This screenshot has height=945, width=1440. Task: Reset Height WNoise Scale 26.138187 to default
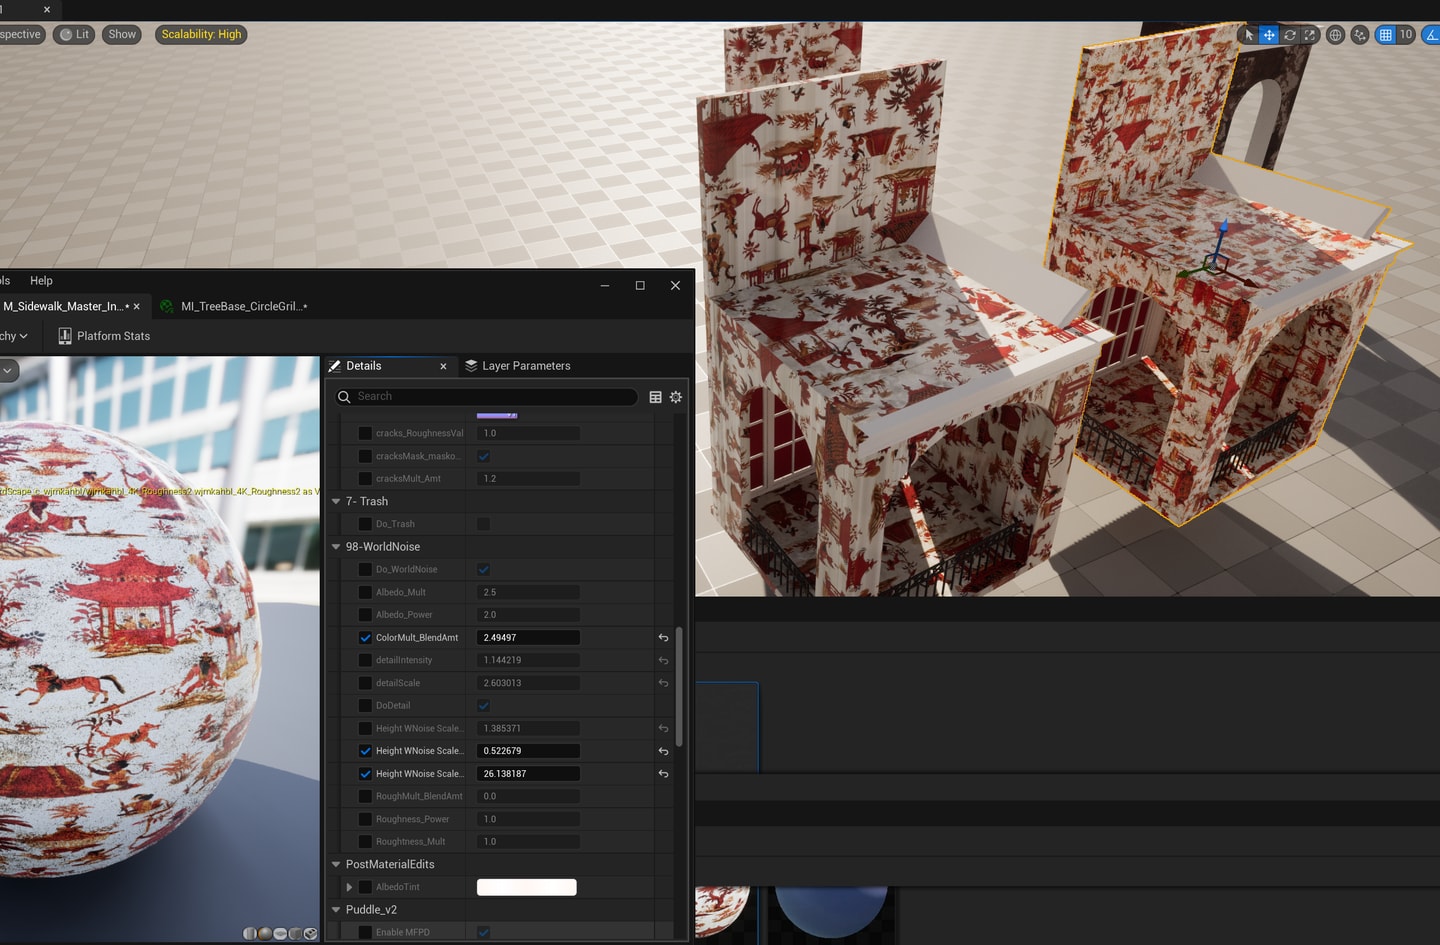pos(663,774)
